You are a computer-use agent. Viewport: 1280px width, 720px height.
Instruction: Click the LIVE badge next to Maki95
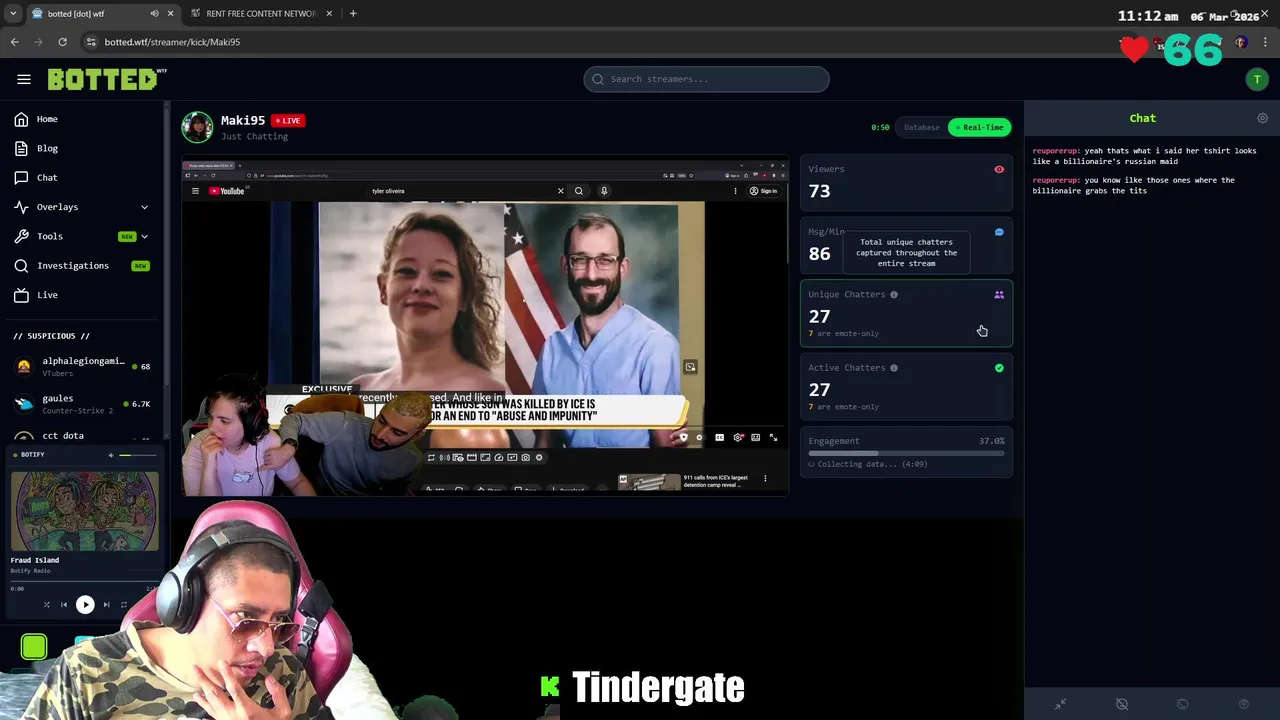(x=288, y=120)
